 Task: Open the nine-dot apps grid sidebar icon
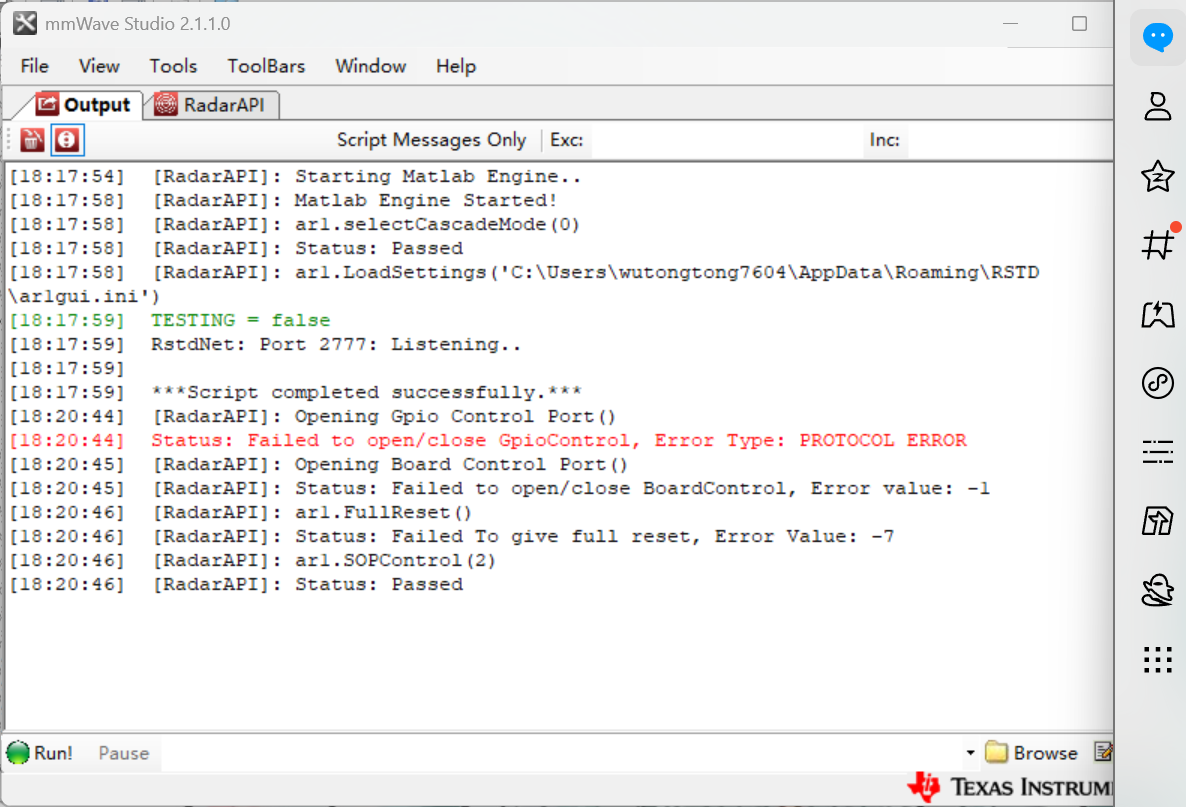(1157, 660)
